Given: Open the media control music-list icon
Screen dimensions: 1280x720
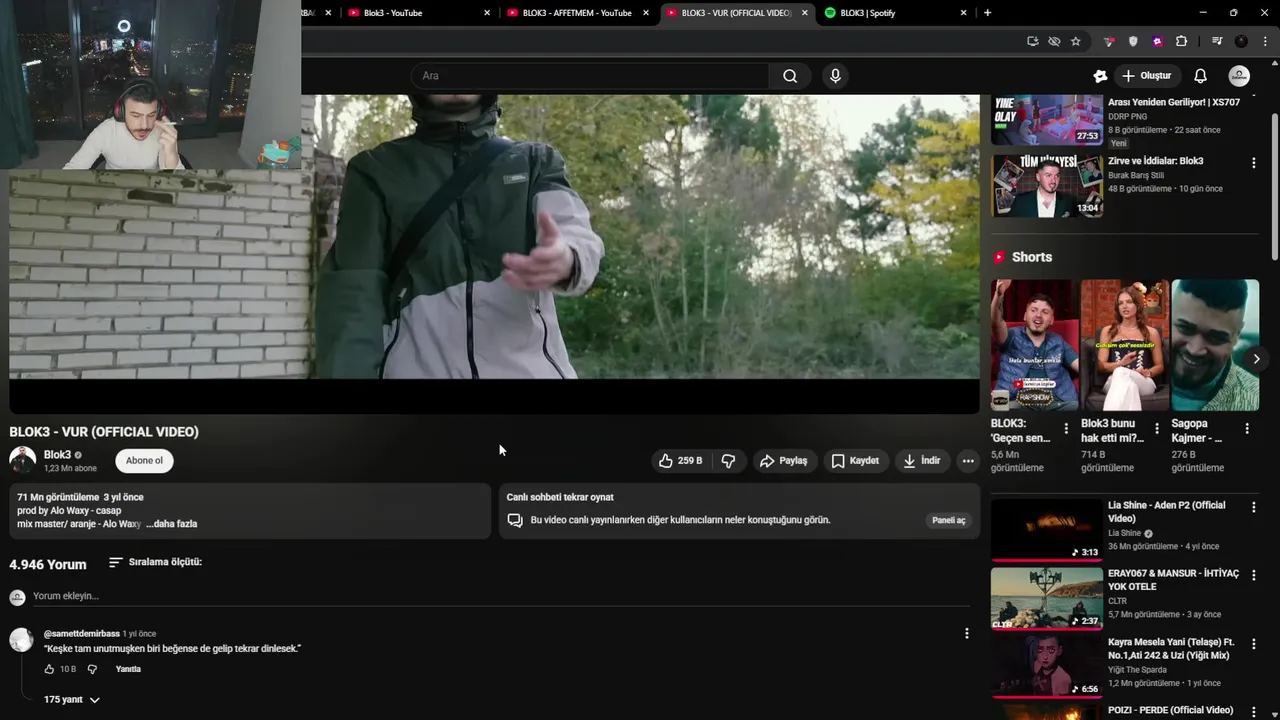Looking at the screenshot, I should click(1217, 41).
